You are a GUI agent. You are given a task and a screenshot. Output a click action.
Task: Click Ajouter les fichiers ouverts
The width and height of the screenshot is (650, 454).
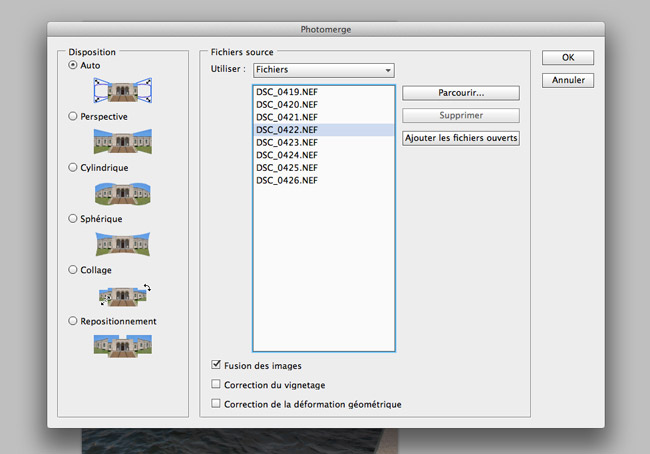pyautogui.click(x=461, y=138)
